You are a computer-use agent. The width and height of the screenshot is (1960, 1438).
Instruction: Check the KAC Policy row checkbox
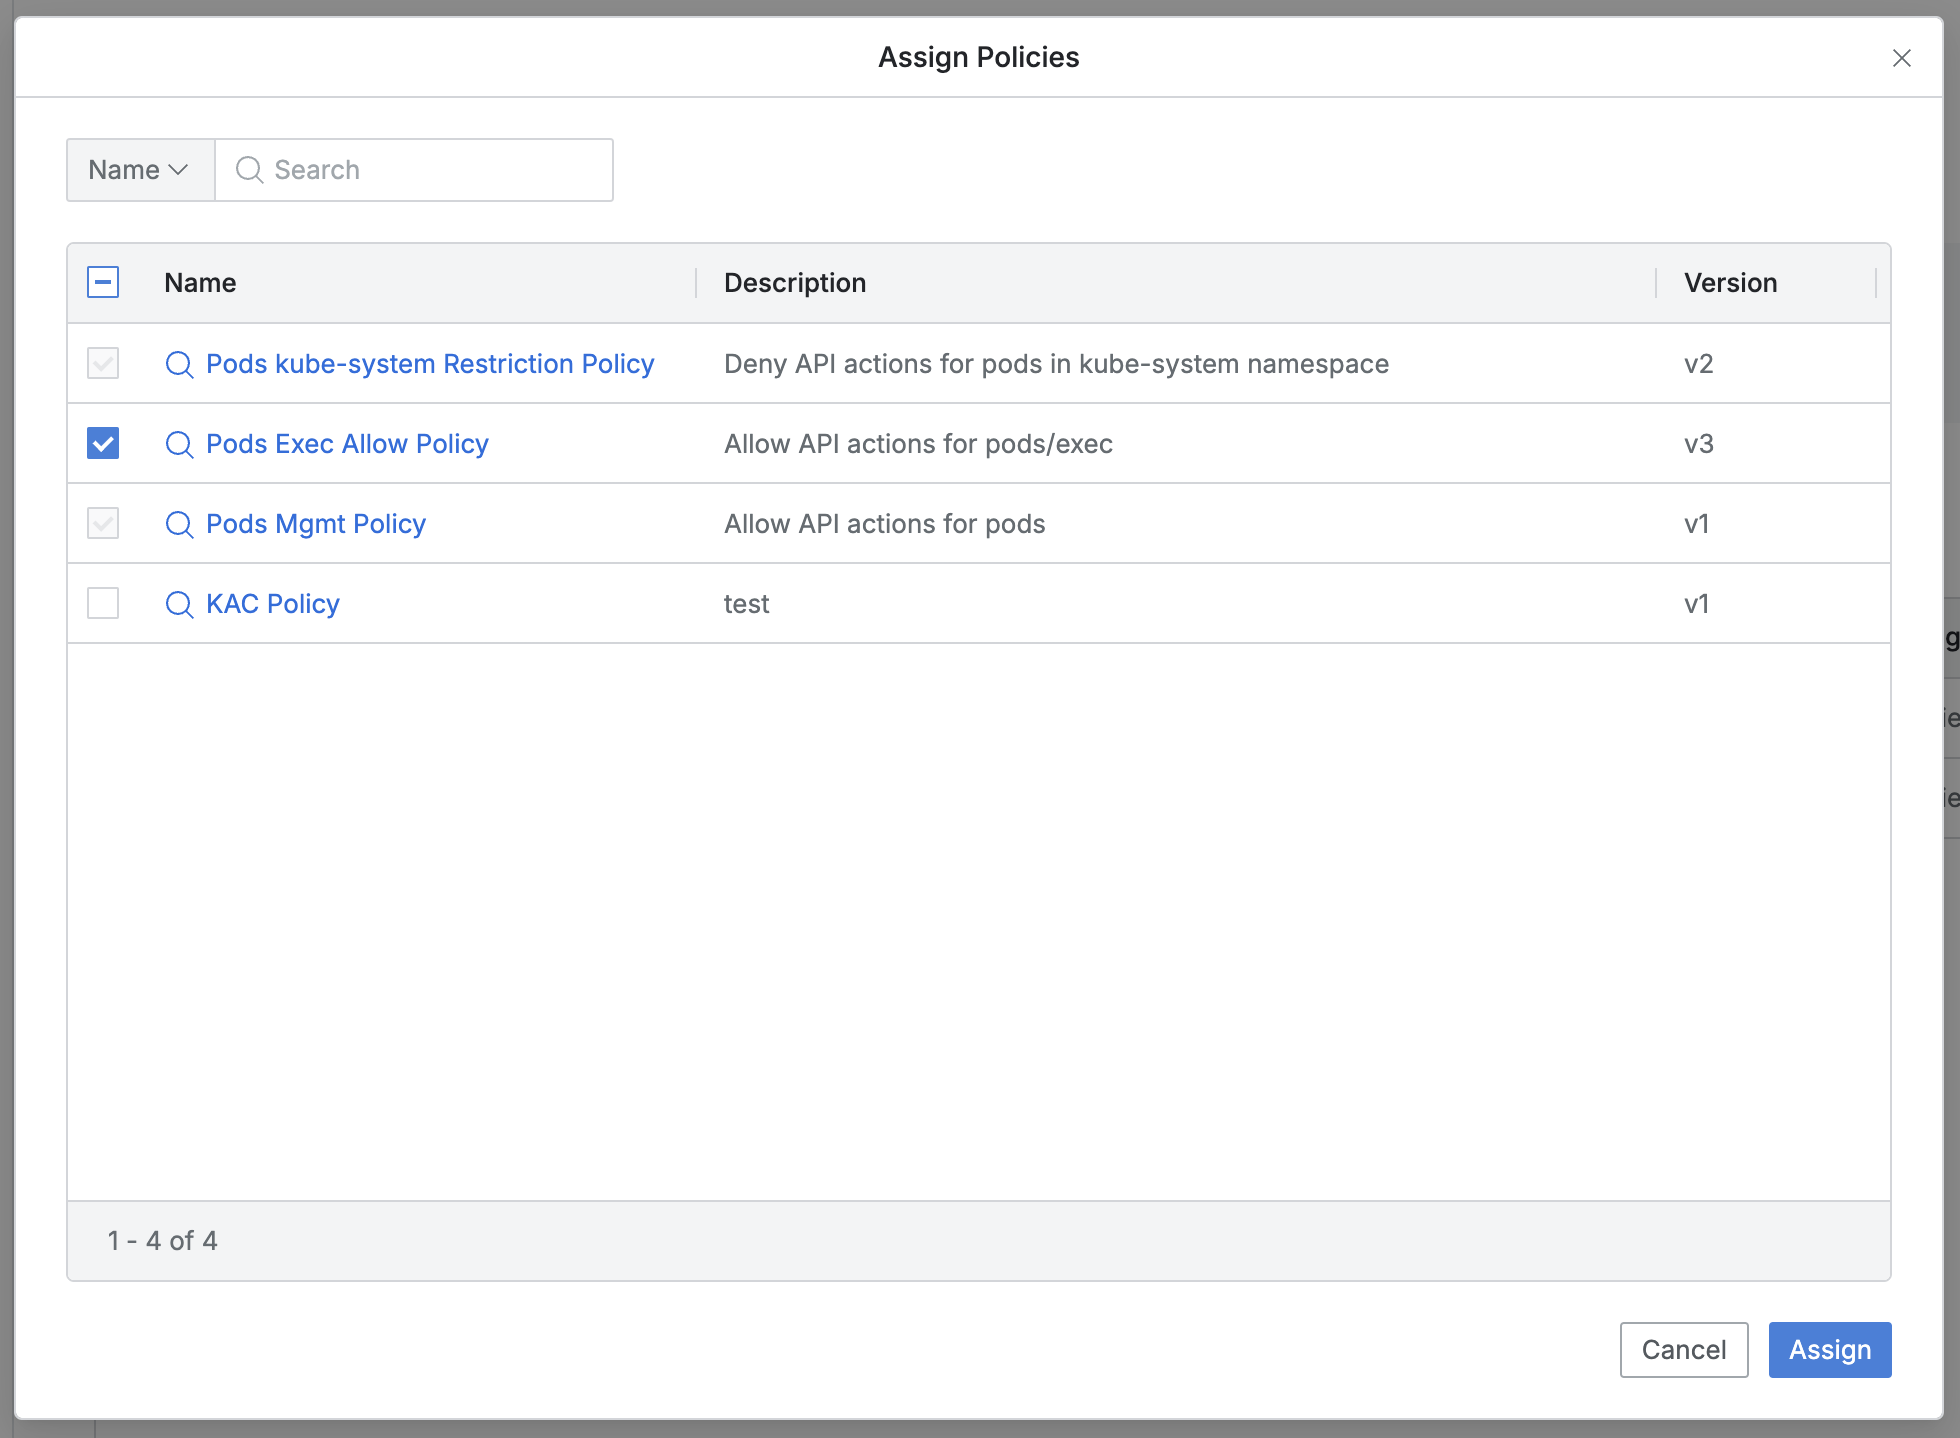[103, 603]
